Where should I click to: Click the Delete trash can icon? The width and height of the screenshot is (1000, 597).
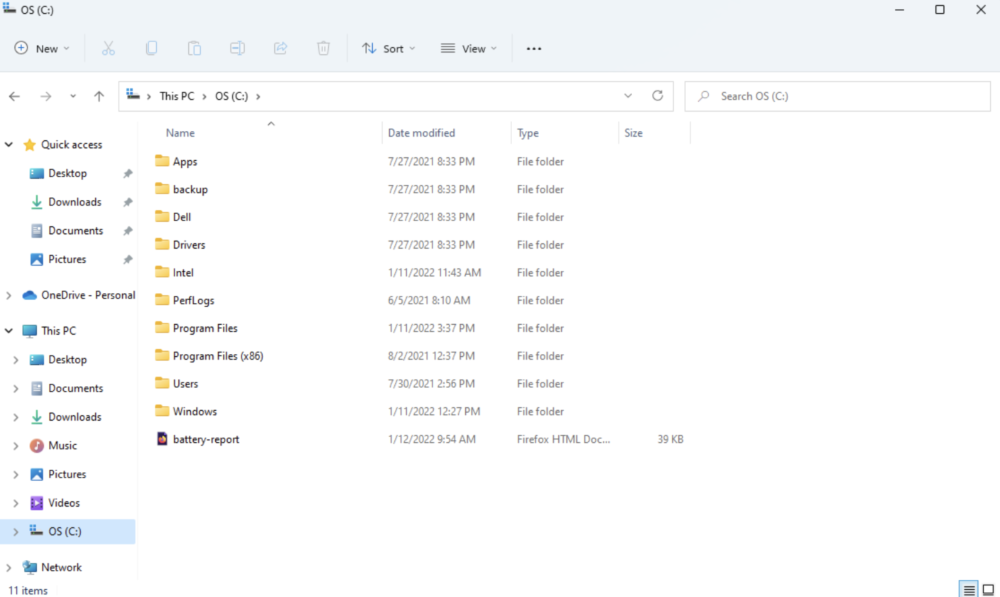pos(323,48)
